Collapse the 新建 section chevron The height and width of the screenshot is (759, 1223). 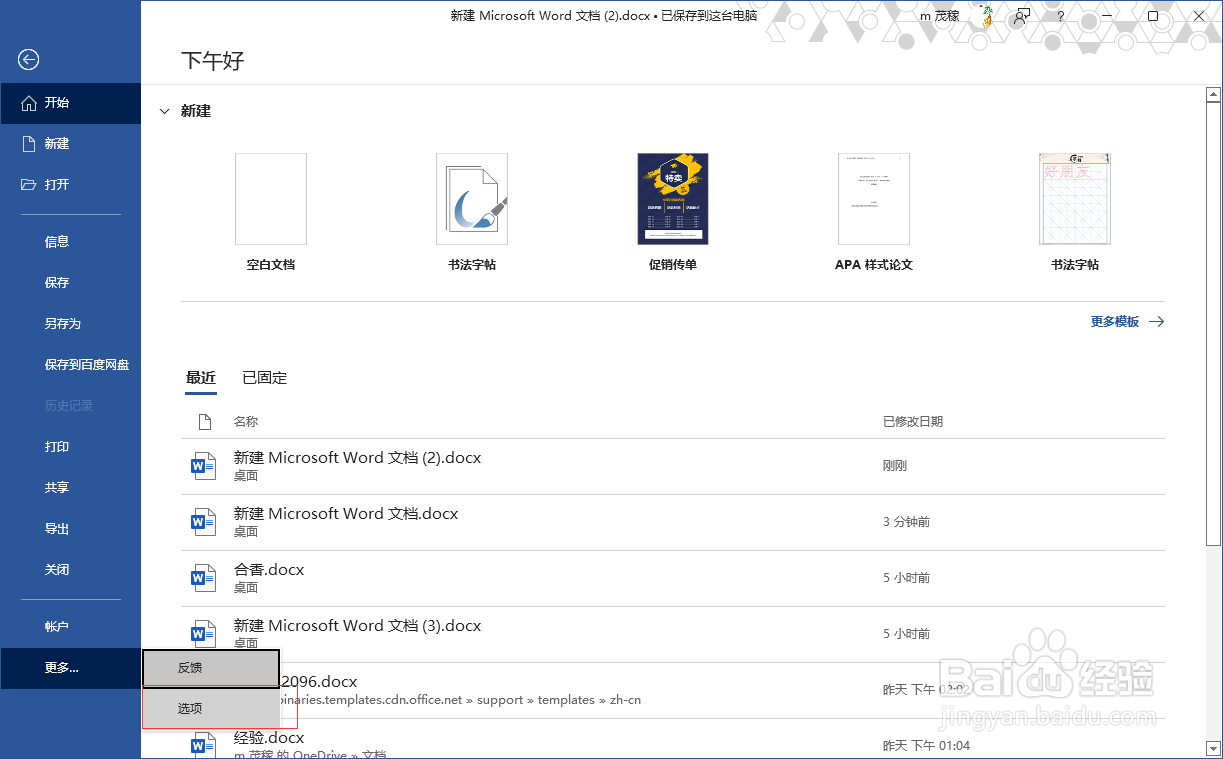click(x=165, y=112)
